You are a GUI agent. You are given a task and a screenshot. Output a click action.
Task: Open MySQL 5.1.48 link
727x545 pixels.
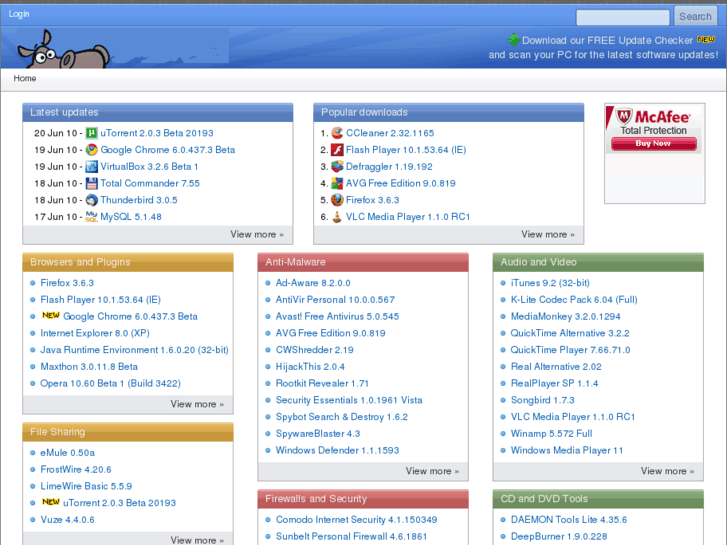tap(131, 217)
